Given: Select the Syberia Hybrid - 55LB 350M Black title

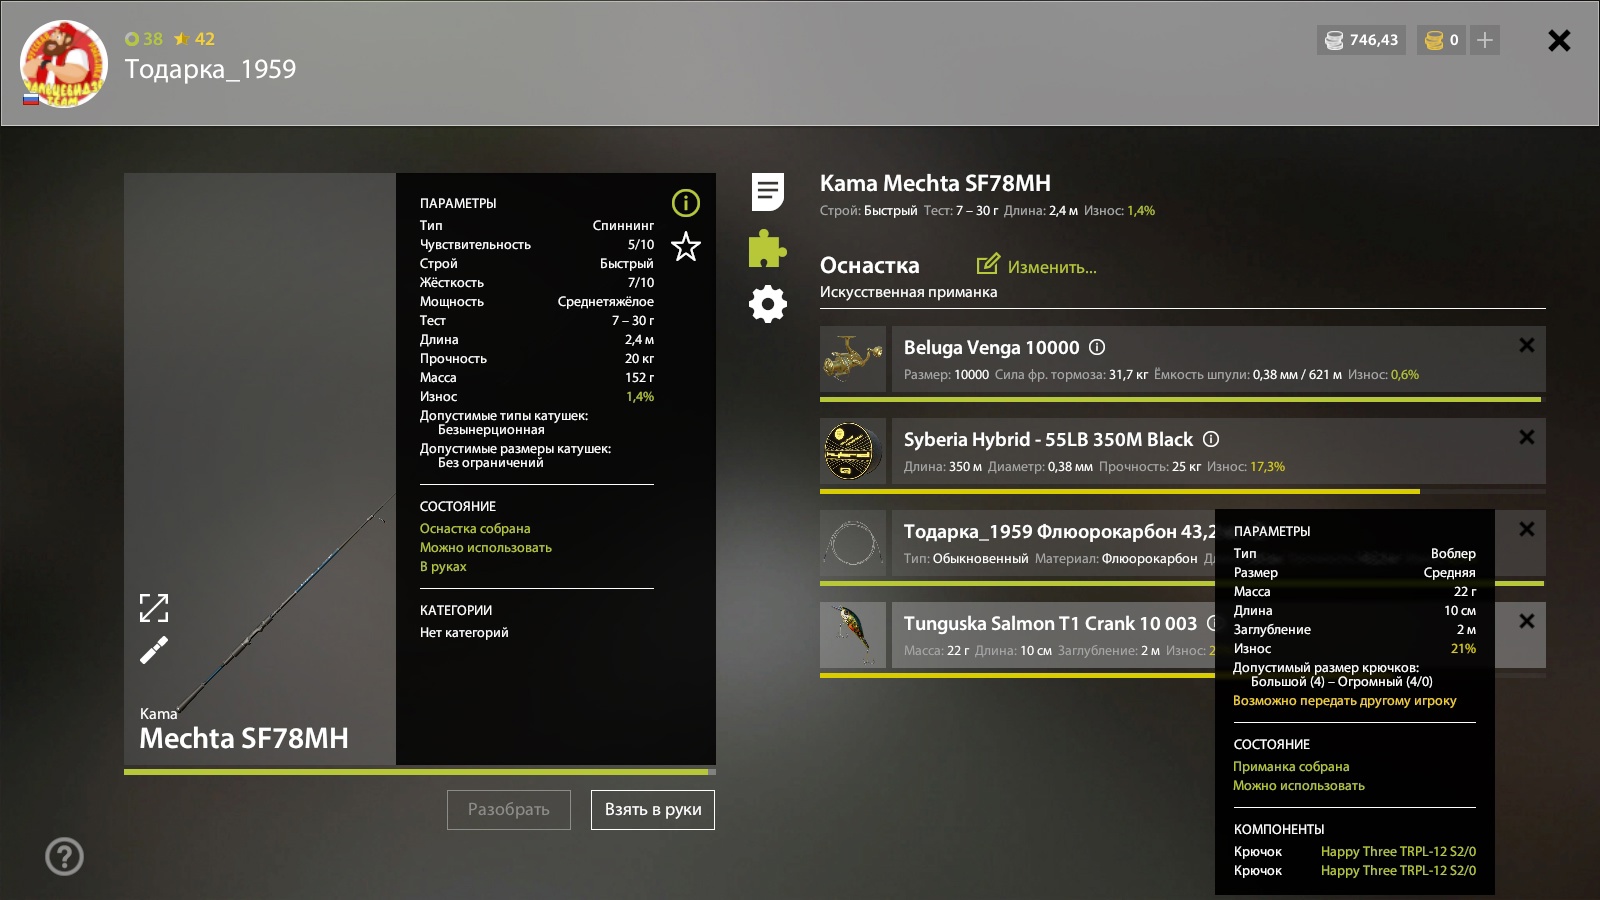Looking at the screenshot, I should tap(1048, 439).
